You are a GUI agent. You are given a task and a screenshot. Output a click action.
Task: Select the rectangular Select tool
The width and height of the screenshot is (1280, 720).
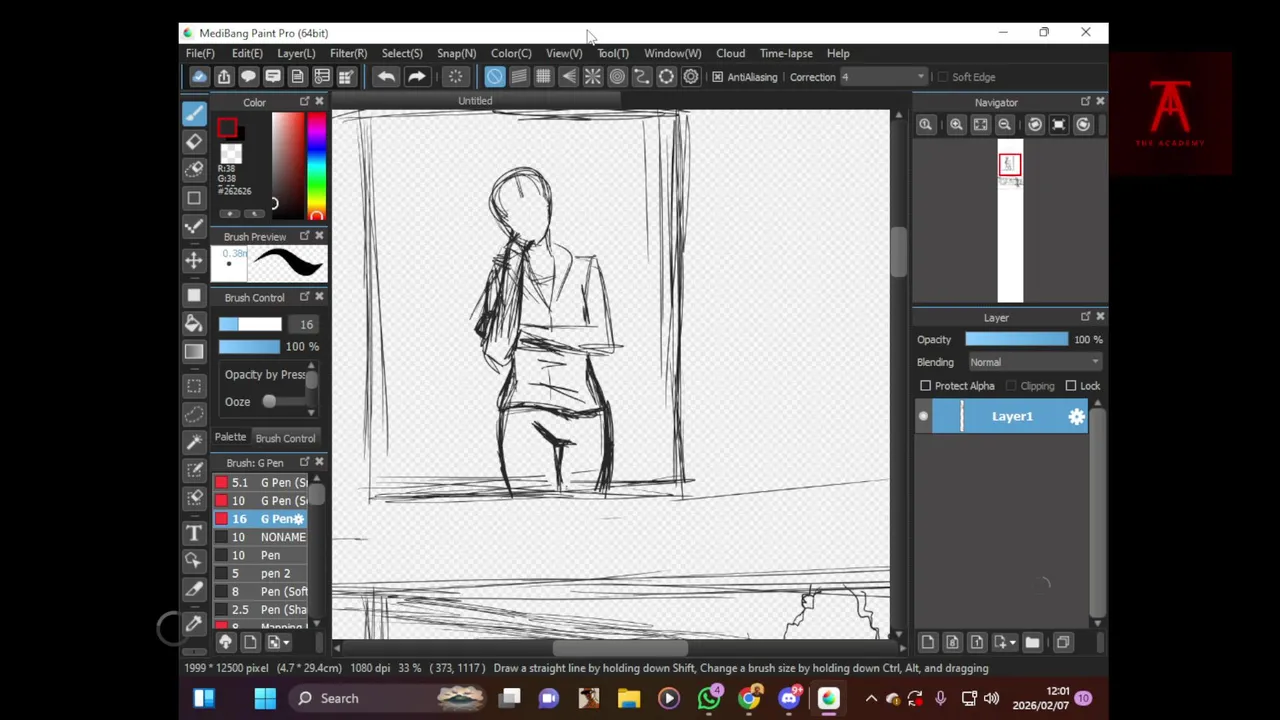(x=194, y=385)
